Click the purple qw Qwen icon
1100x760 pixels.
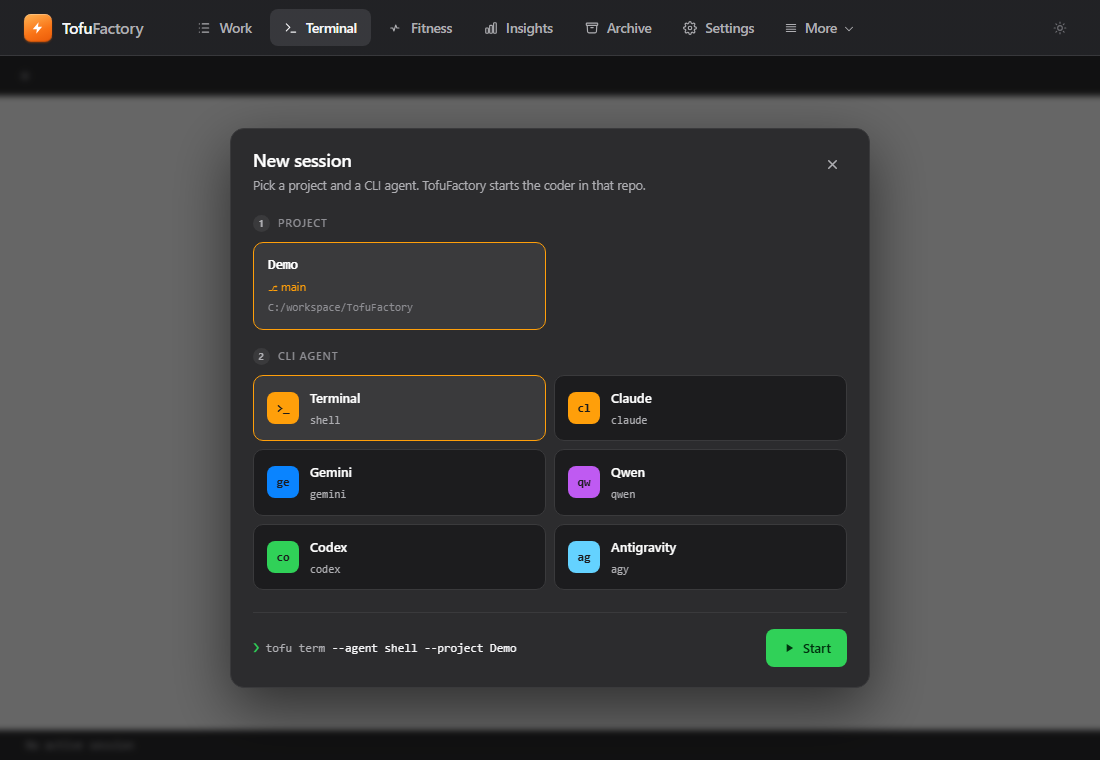[x=584, y=482]
